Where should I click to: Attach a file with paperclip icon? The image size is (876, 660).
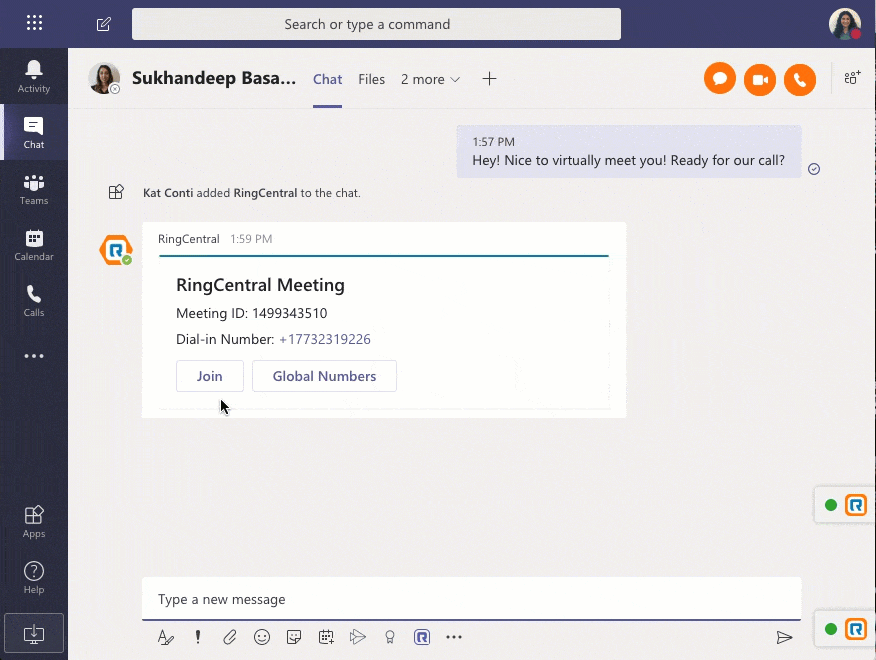[x=230, y=637]
